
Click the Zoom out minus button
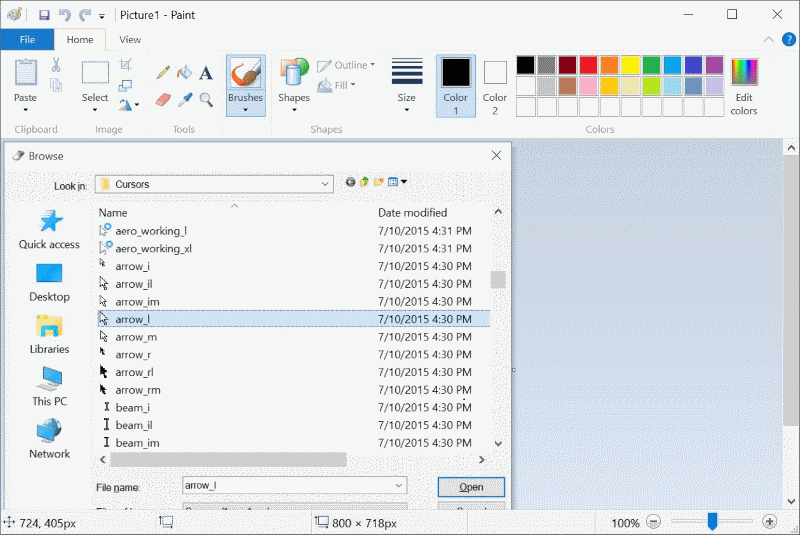point(654,522)
